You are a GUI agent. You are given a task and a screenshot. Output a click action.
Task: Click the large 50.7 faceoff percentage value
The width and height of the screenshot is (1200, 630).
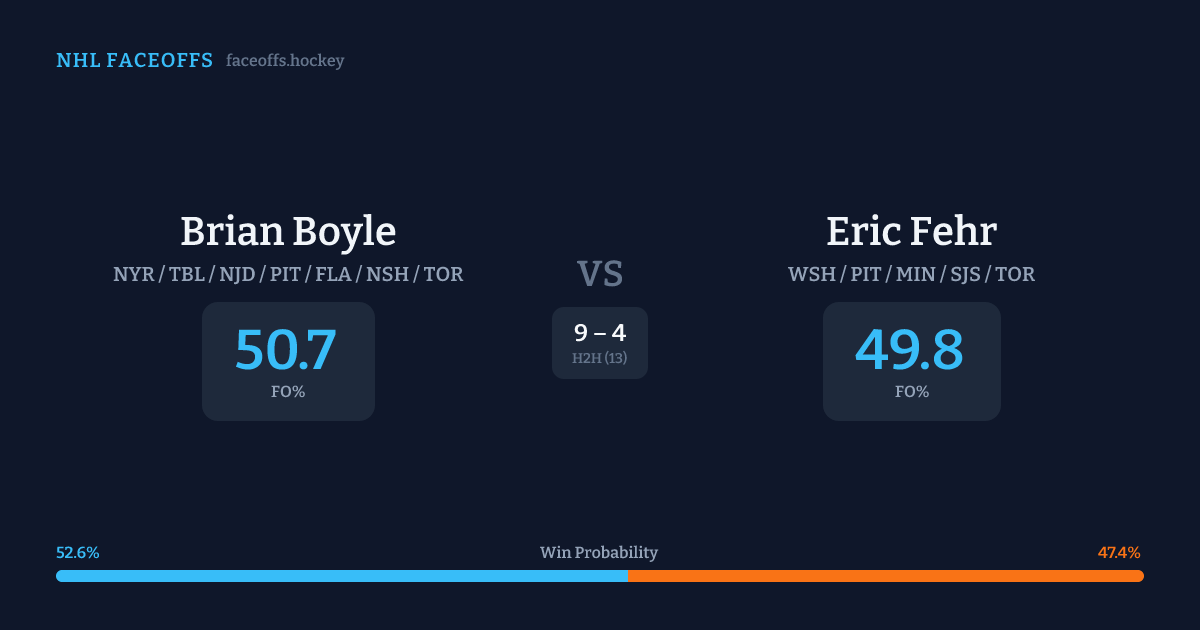[x=286, y=350]
